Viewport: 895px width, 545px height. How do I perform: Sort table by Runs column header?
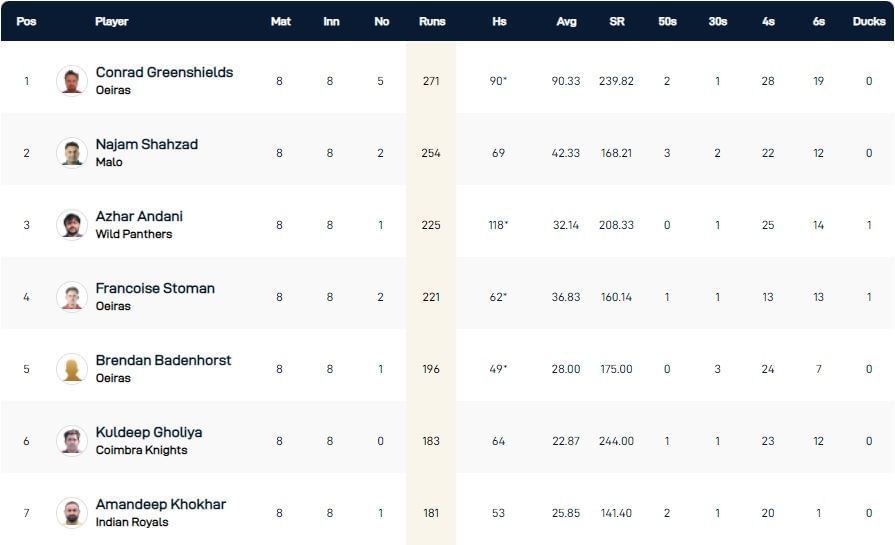(x=431, y=21)
